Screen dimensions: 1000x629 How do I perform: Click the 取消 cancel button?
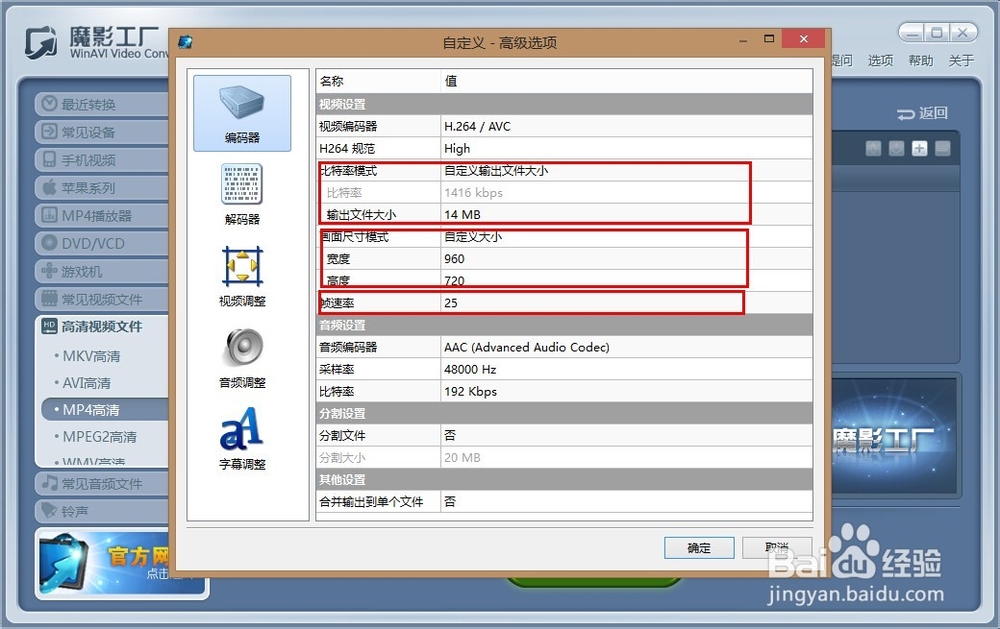777,547
